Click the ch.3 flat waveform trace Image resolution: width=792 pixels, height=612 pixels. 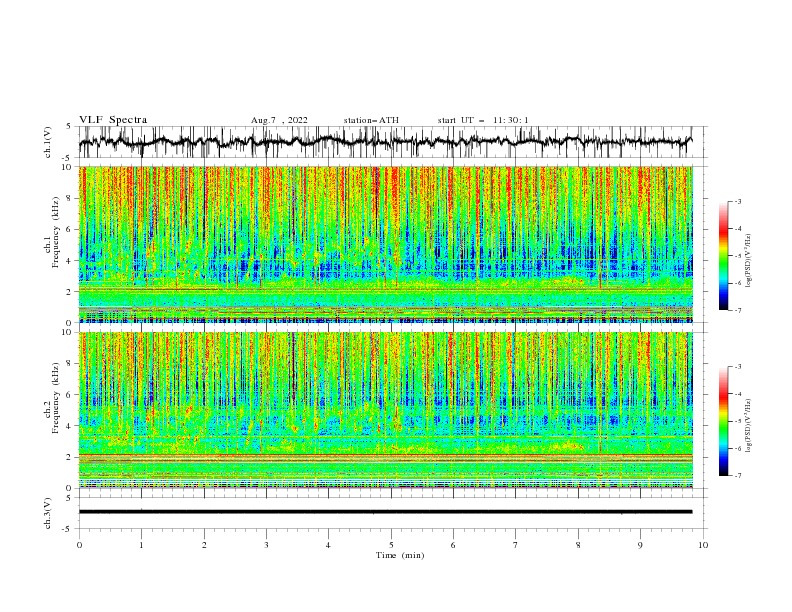(386, 512)
